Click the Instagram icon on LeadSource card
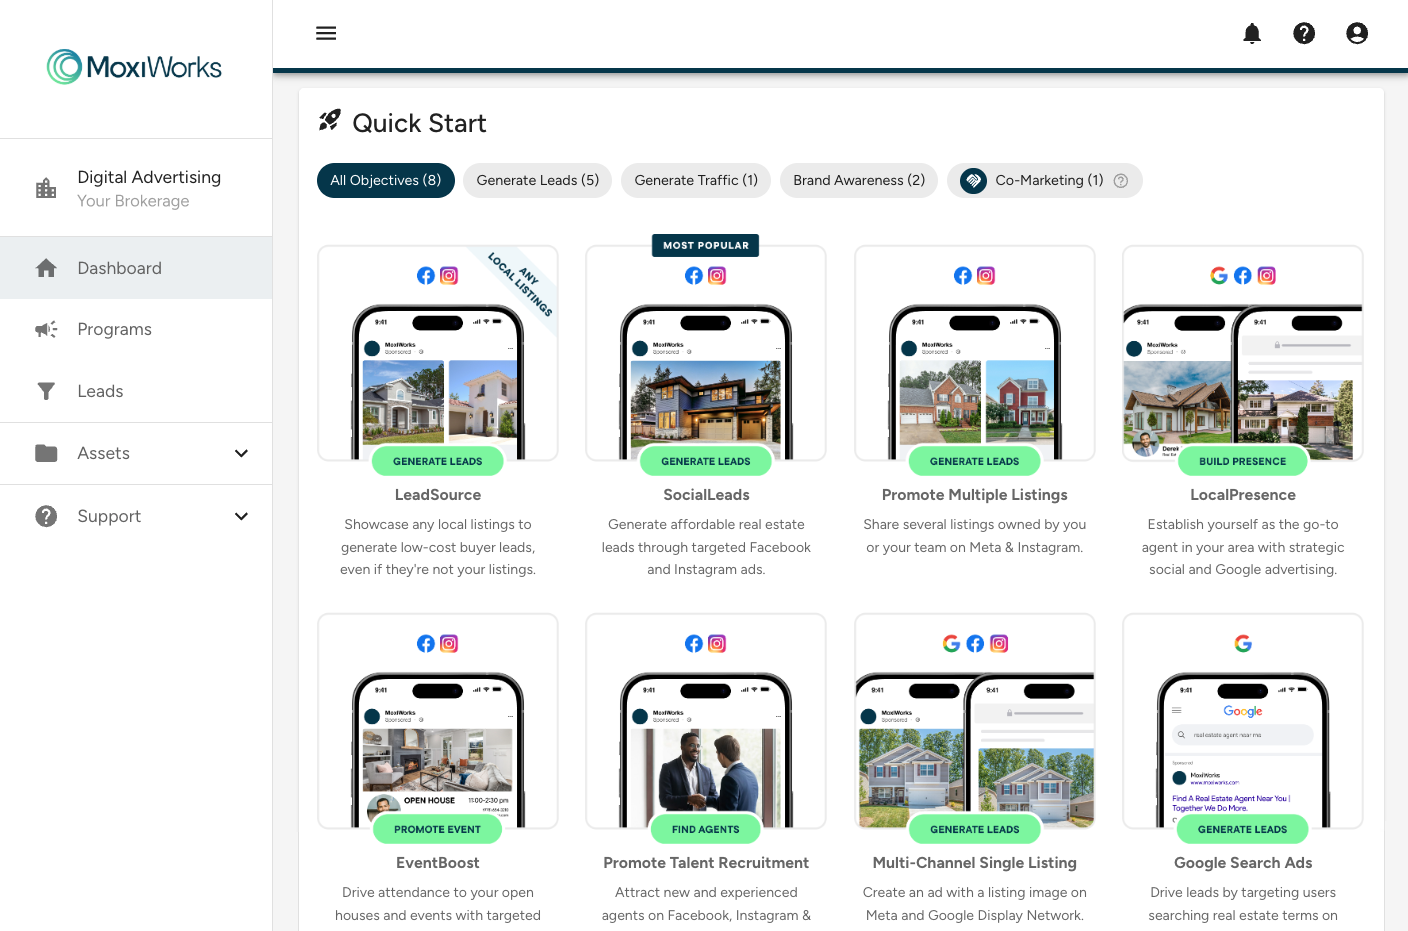 449,275
